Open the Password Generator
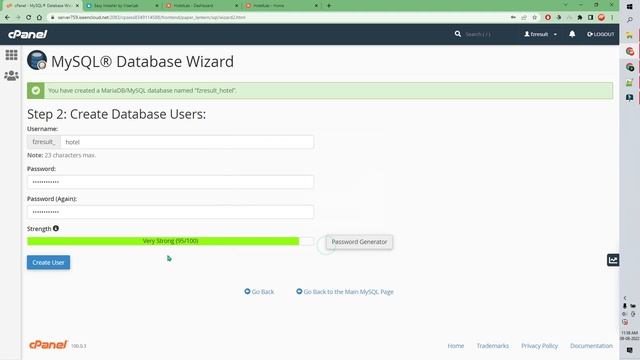Viewport: 640px width, 360px height. pyautogui.click(x=359, y=242)
